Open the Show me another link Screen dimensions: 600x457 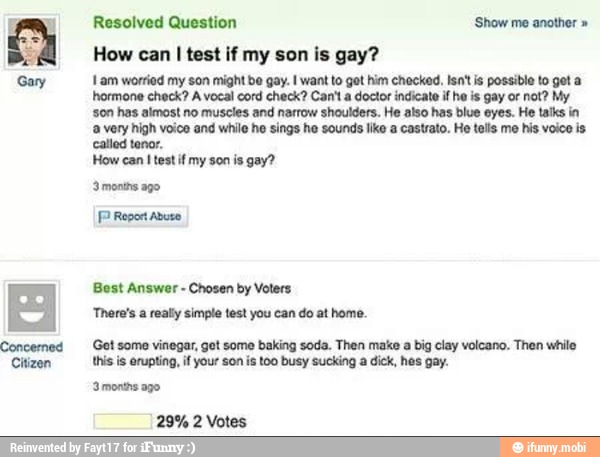[x=520, y=22]
